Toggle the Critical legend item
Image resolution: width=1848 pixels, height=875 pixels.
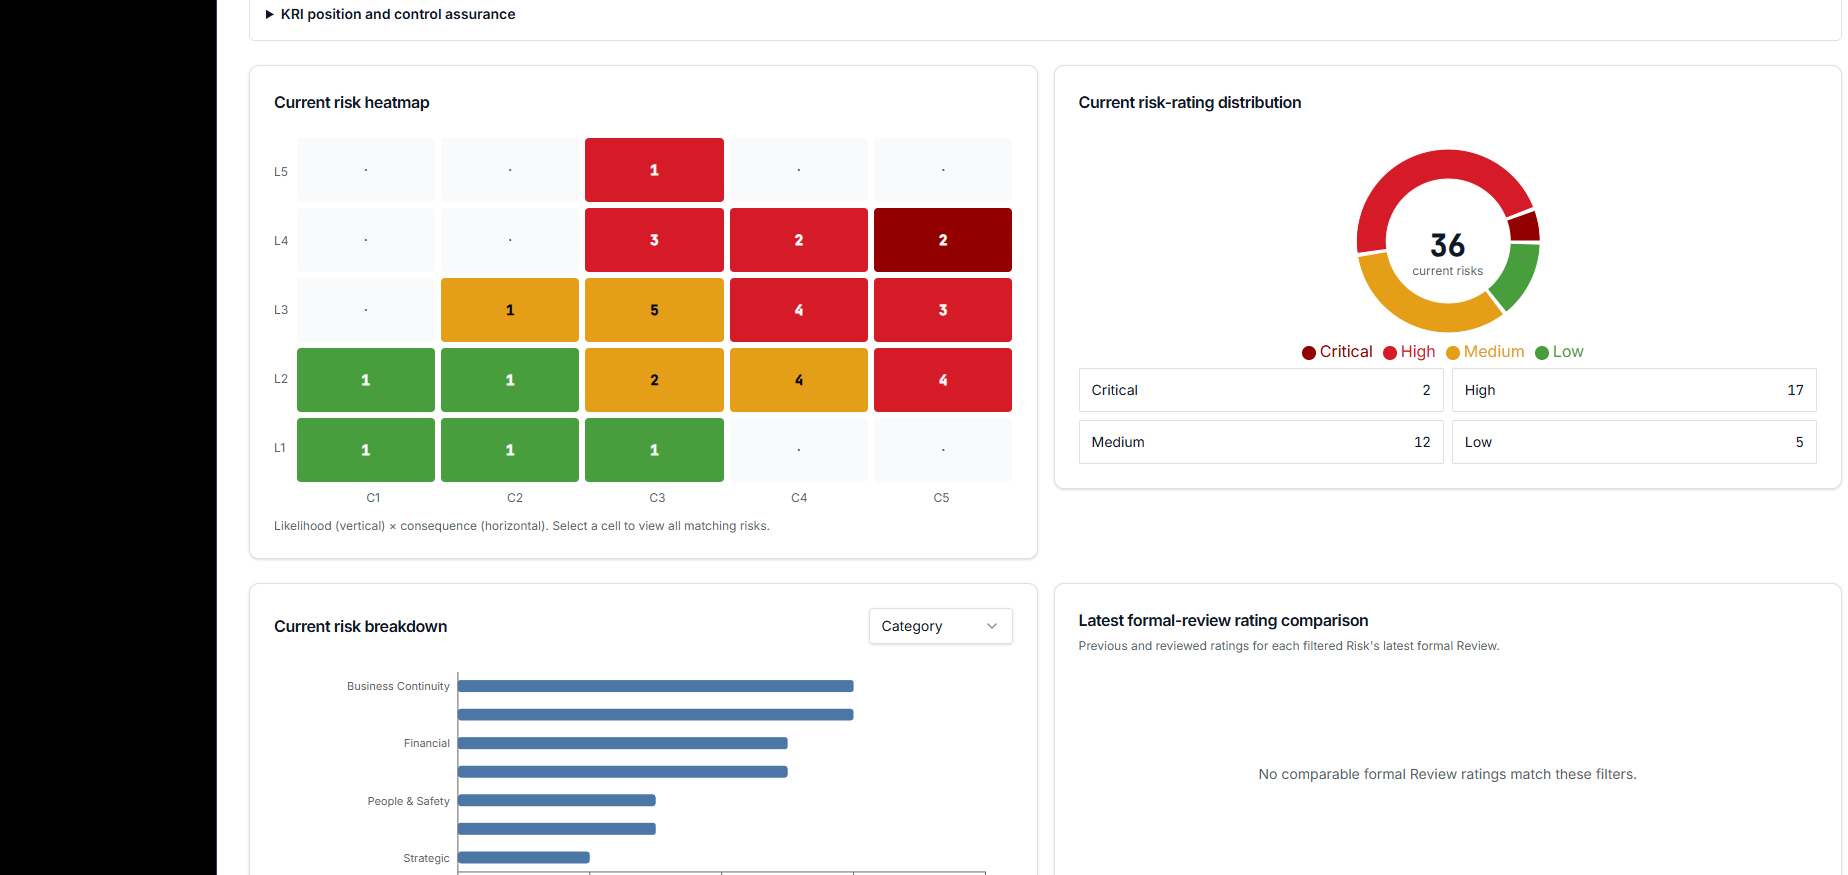[x=1337, y=352]
